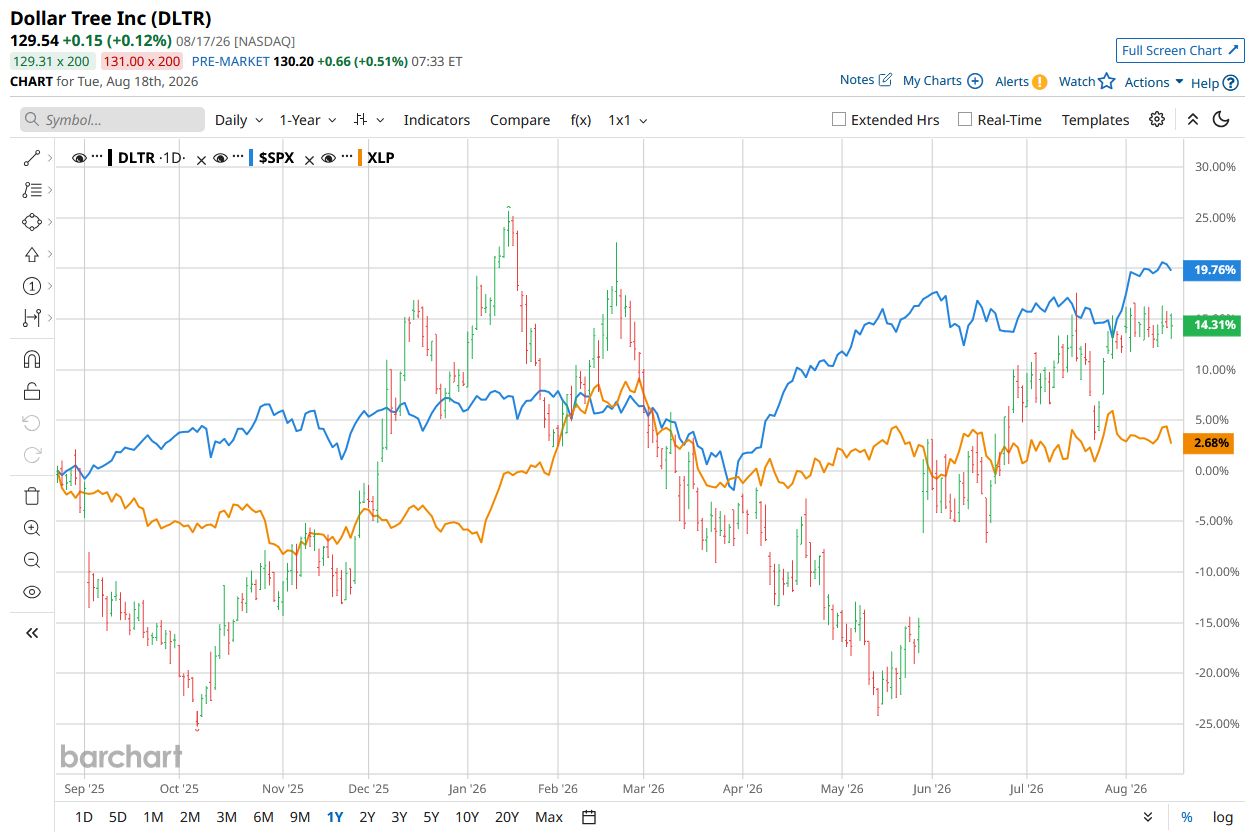Open My Charts
Screen dimensions: 1252x833
click(942, 81)
